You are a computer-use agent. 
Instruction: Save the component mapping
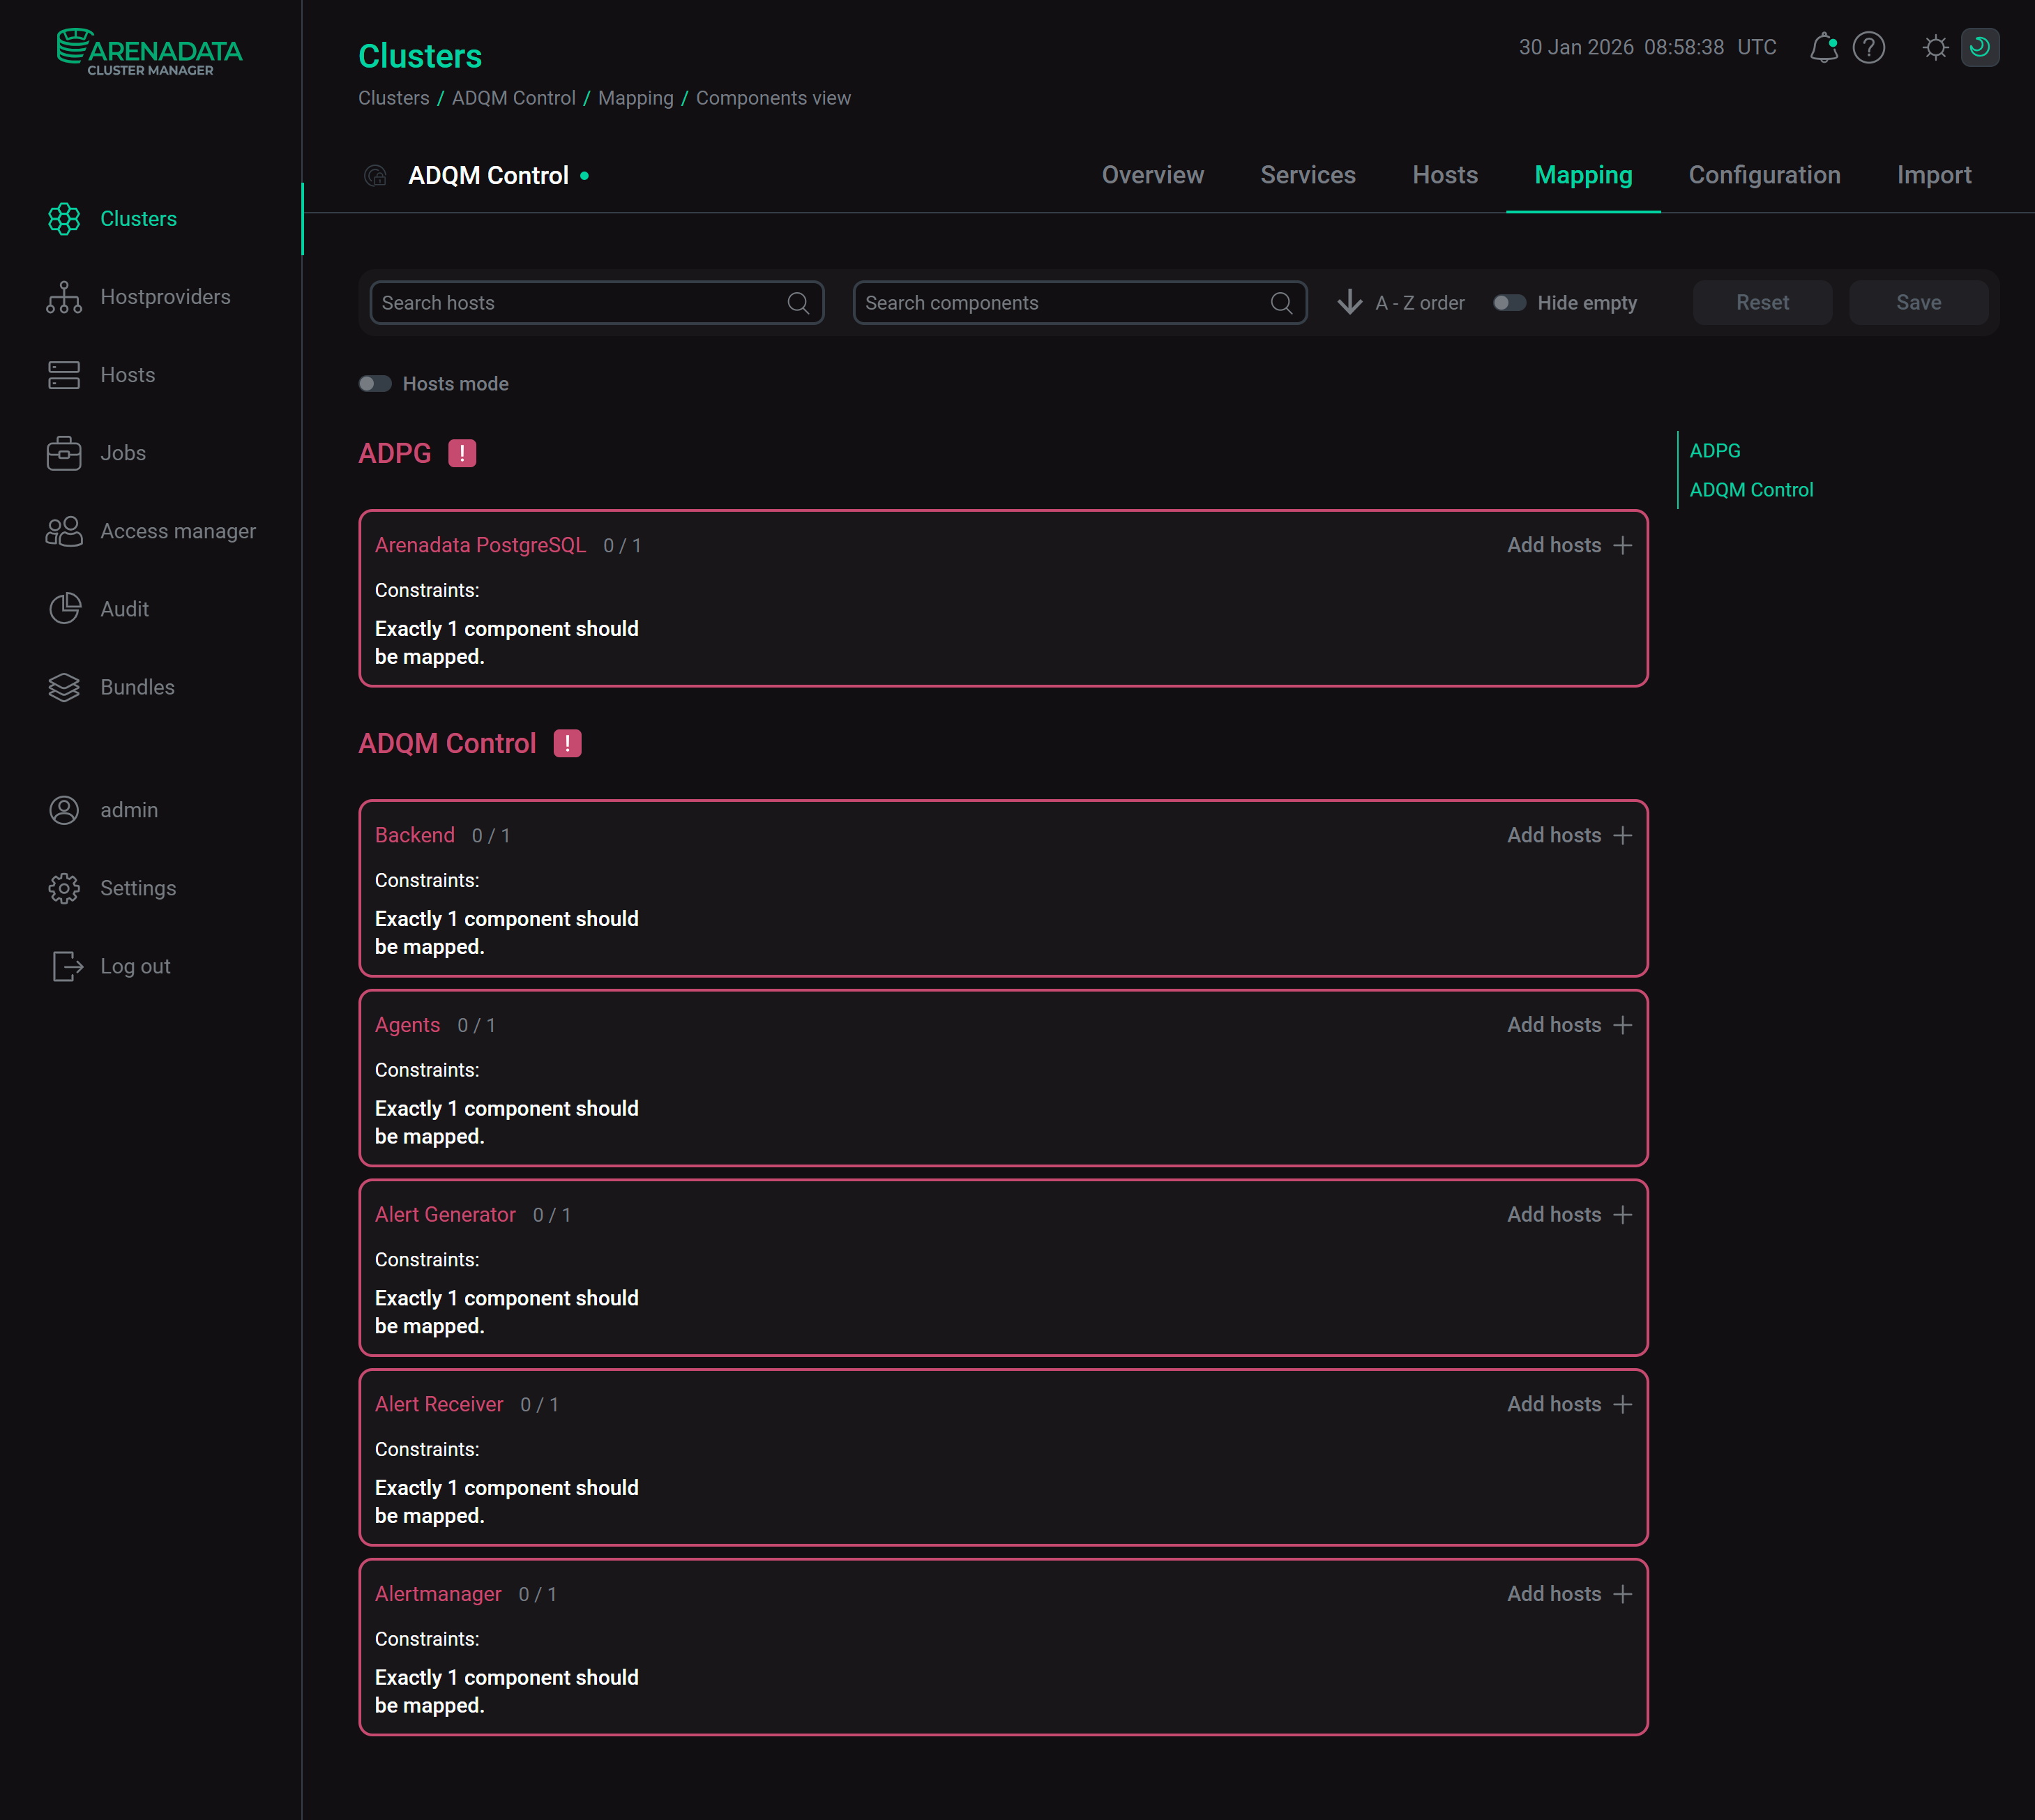click(1917, 302)
